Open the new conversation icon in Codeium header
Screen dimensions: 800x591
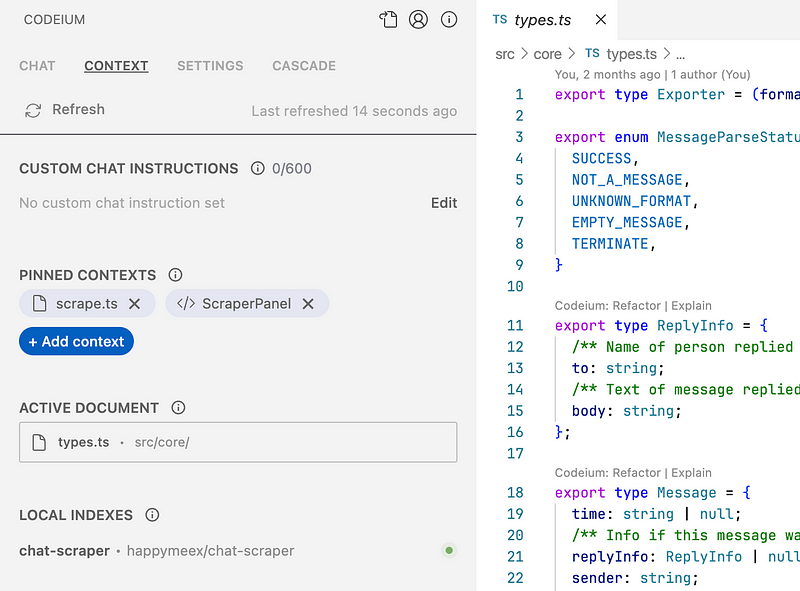388,19
